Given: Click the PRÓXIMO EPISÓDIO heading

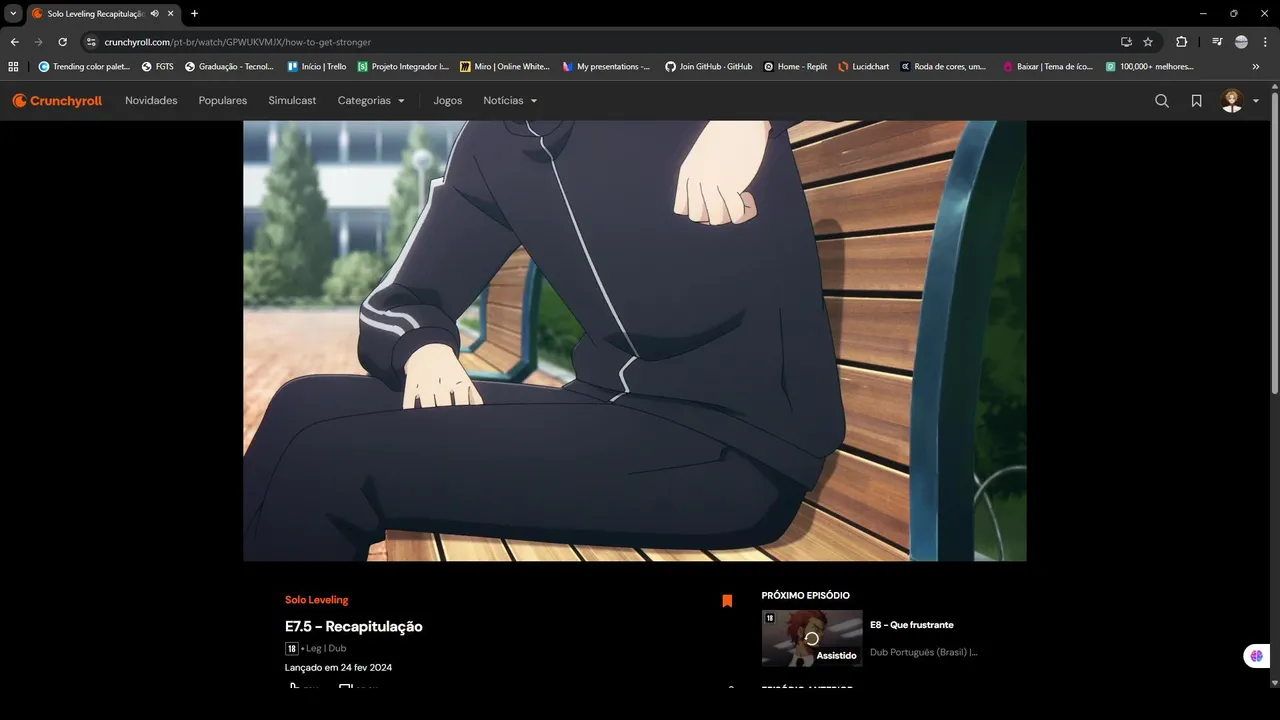Looking at the screenshot, I should 806,596.
